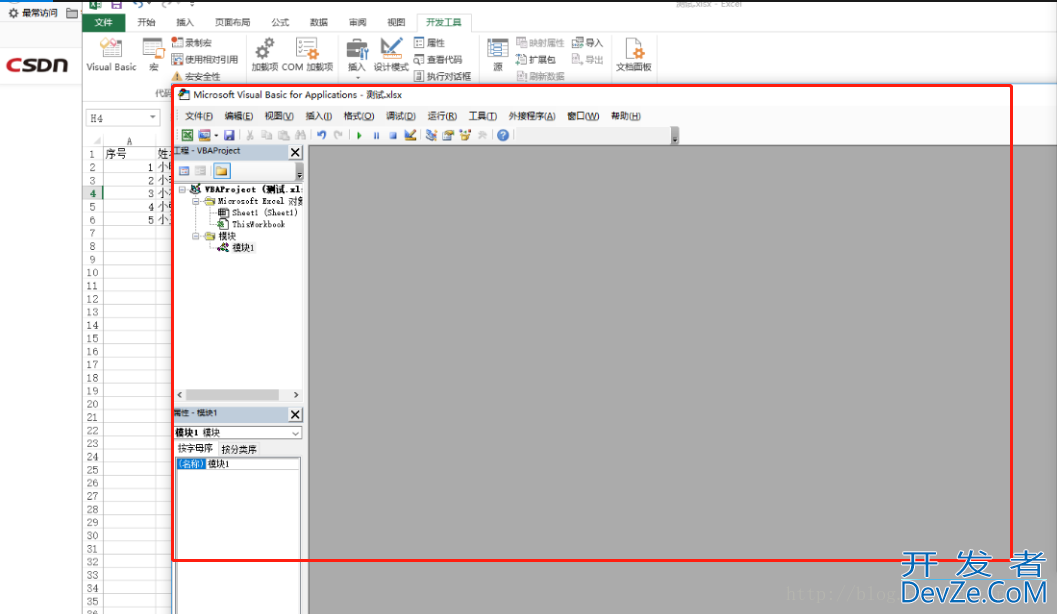Toggle 使用相对引用 in the ribbon
The image size is (1057, 614).
[x=204, y=59]
